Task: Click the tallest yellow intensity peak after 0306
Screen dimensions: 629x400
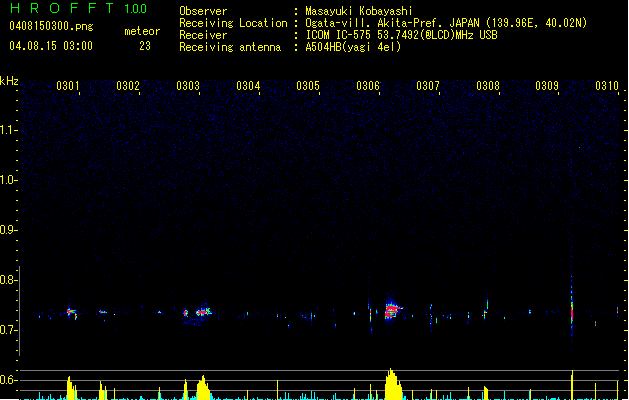Action: point(392,384)
